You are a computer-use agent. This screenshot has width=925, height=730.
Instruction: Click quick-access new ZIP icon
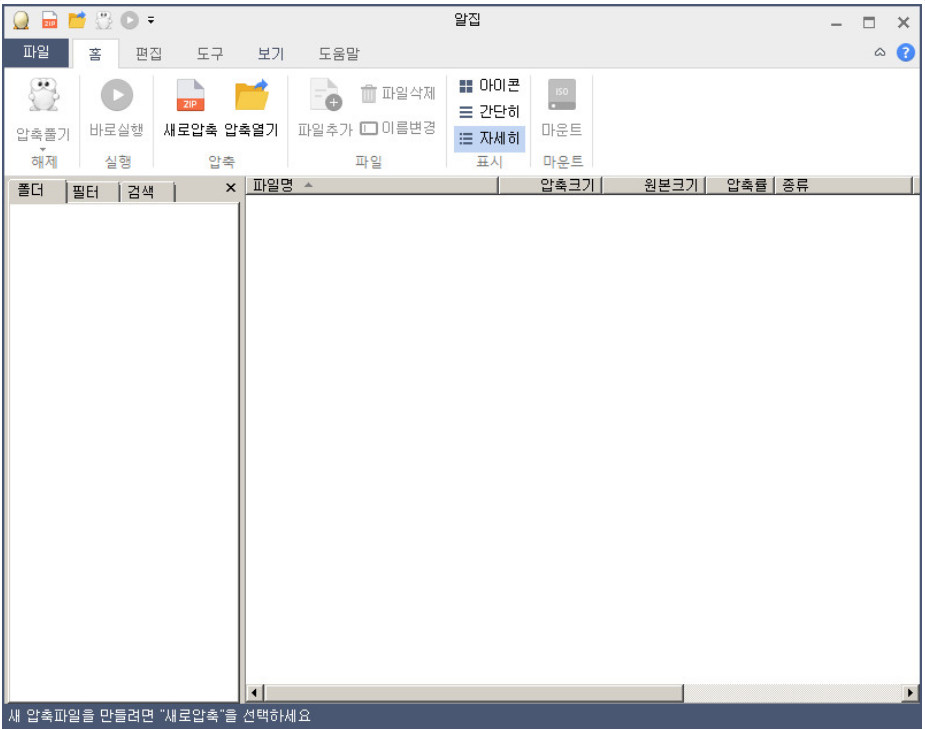[50, 21]
